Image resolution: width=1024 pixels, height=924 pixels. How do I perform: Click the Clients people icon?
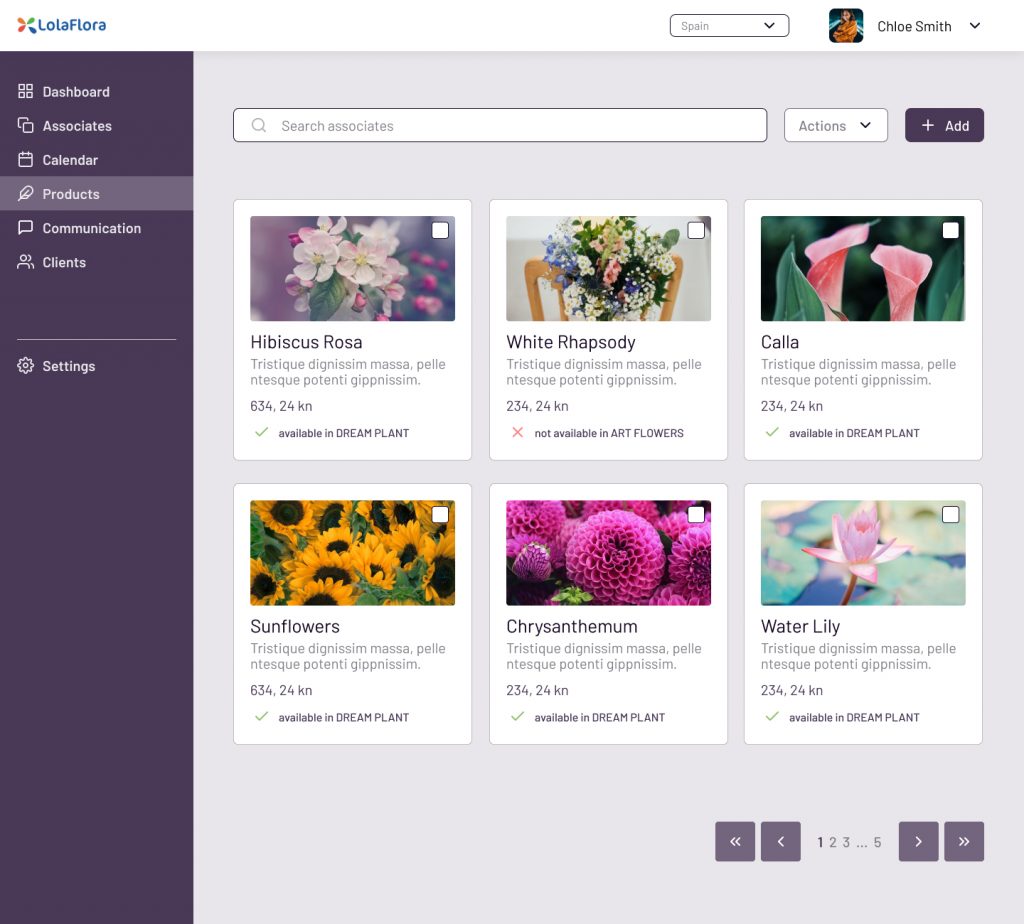(x=26, y=262)
